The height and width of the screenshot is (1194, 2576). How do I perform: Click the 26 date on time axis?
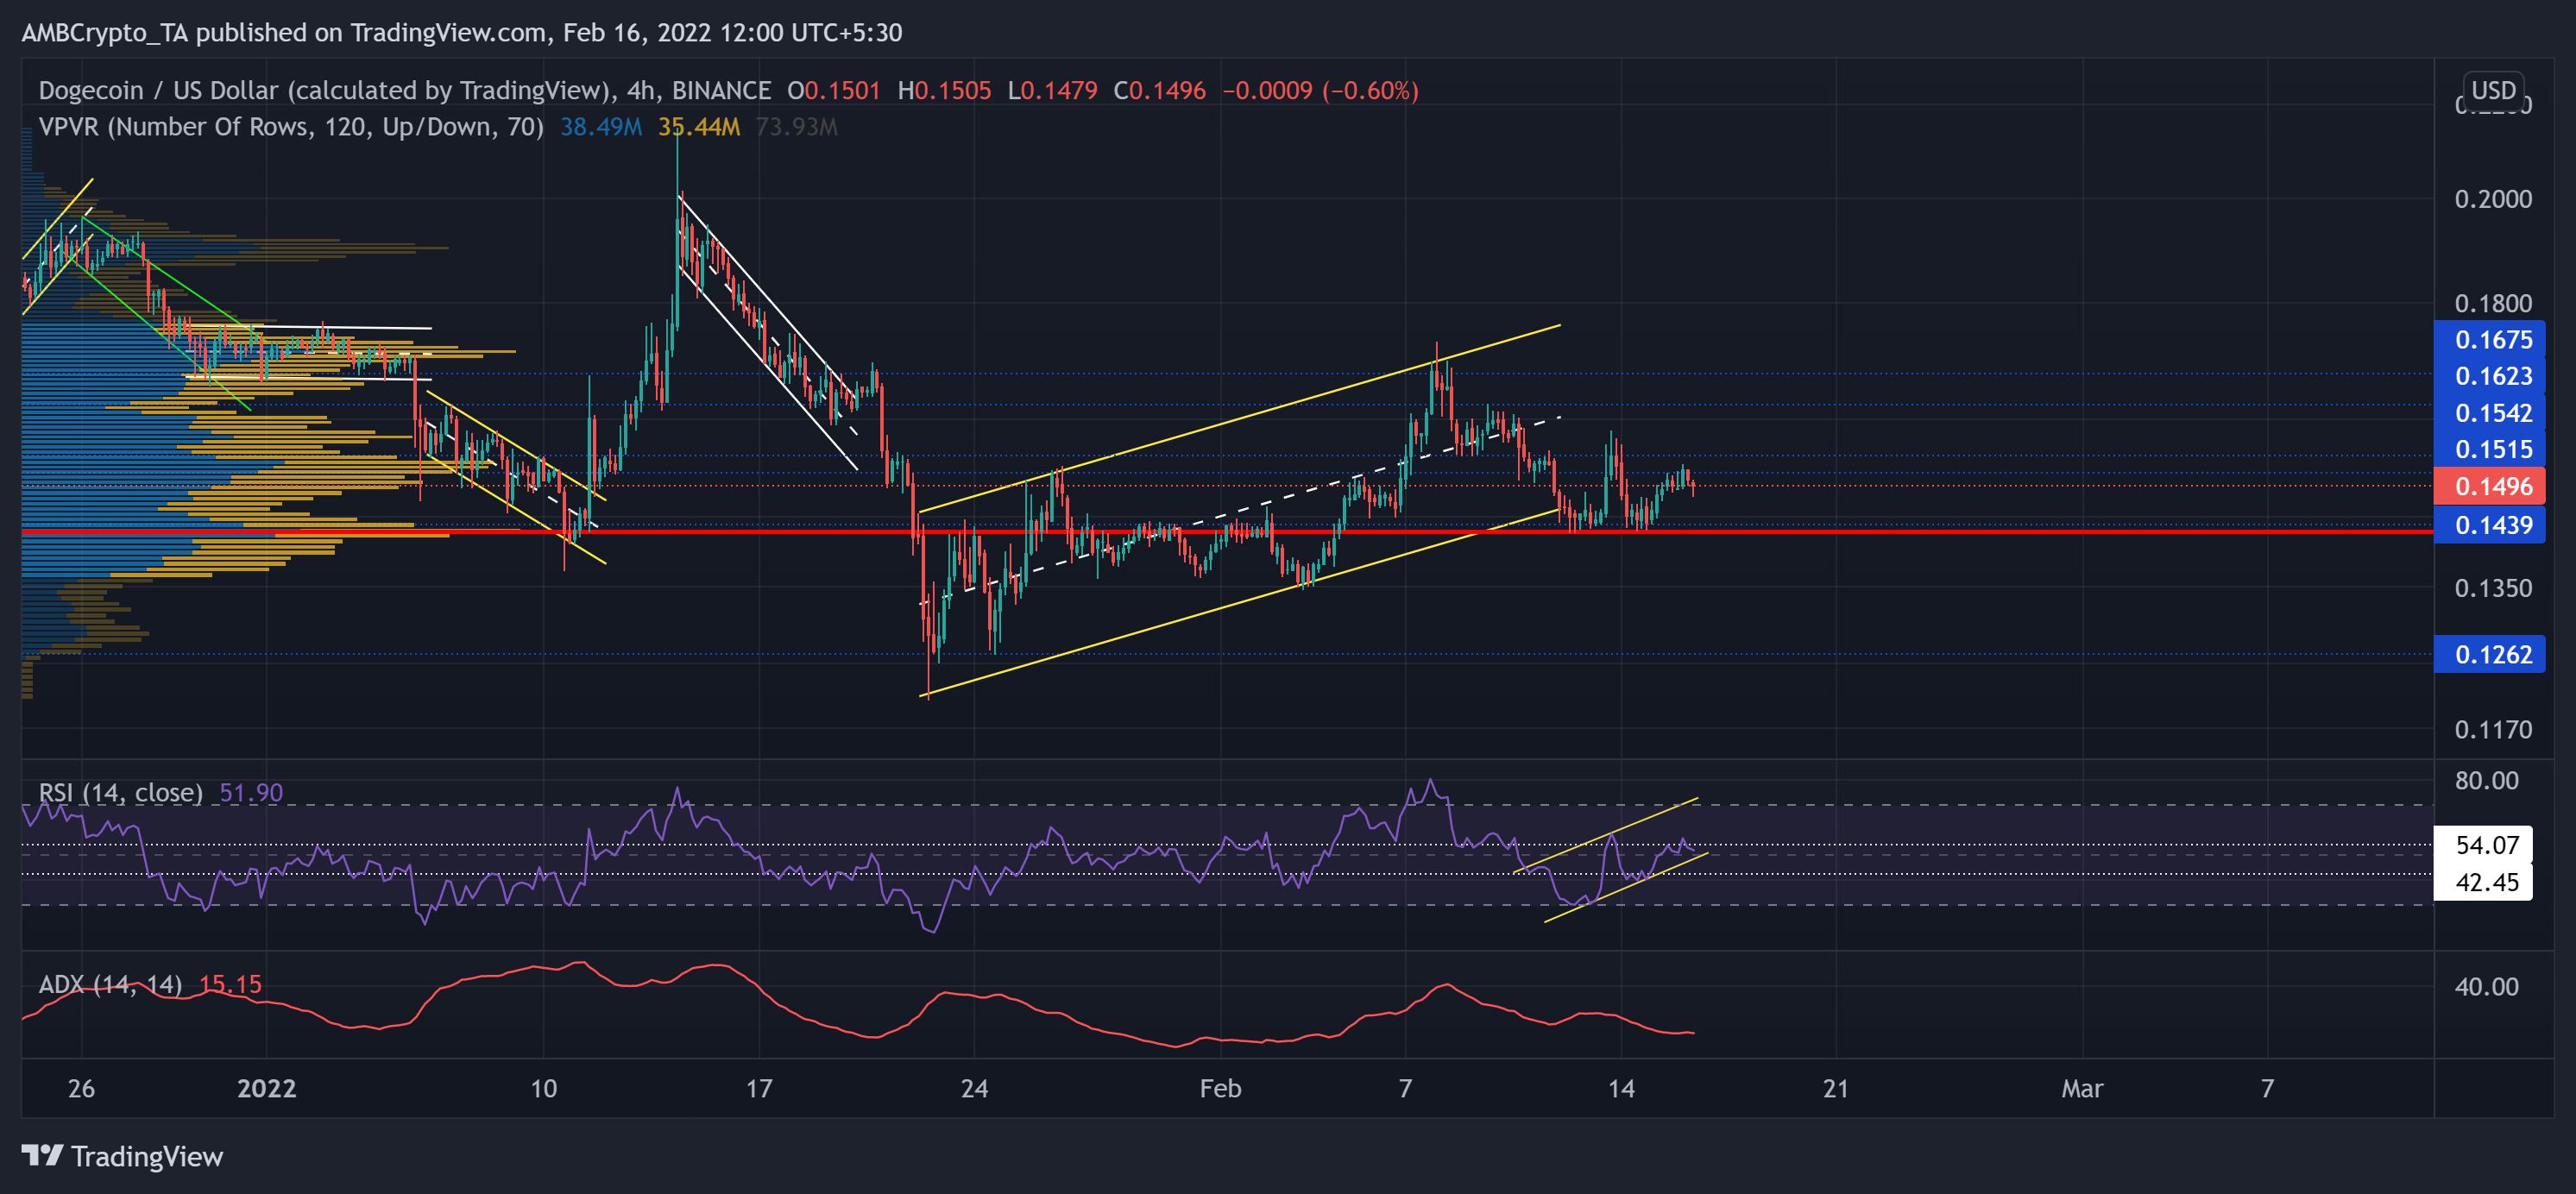(81, 1088)
